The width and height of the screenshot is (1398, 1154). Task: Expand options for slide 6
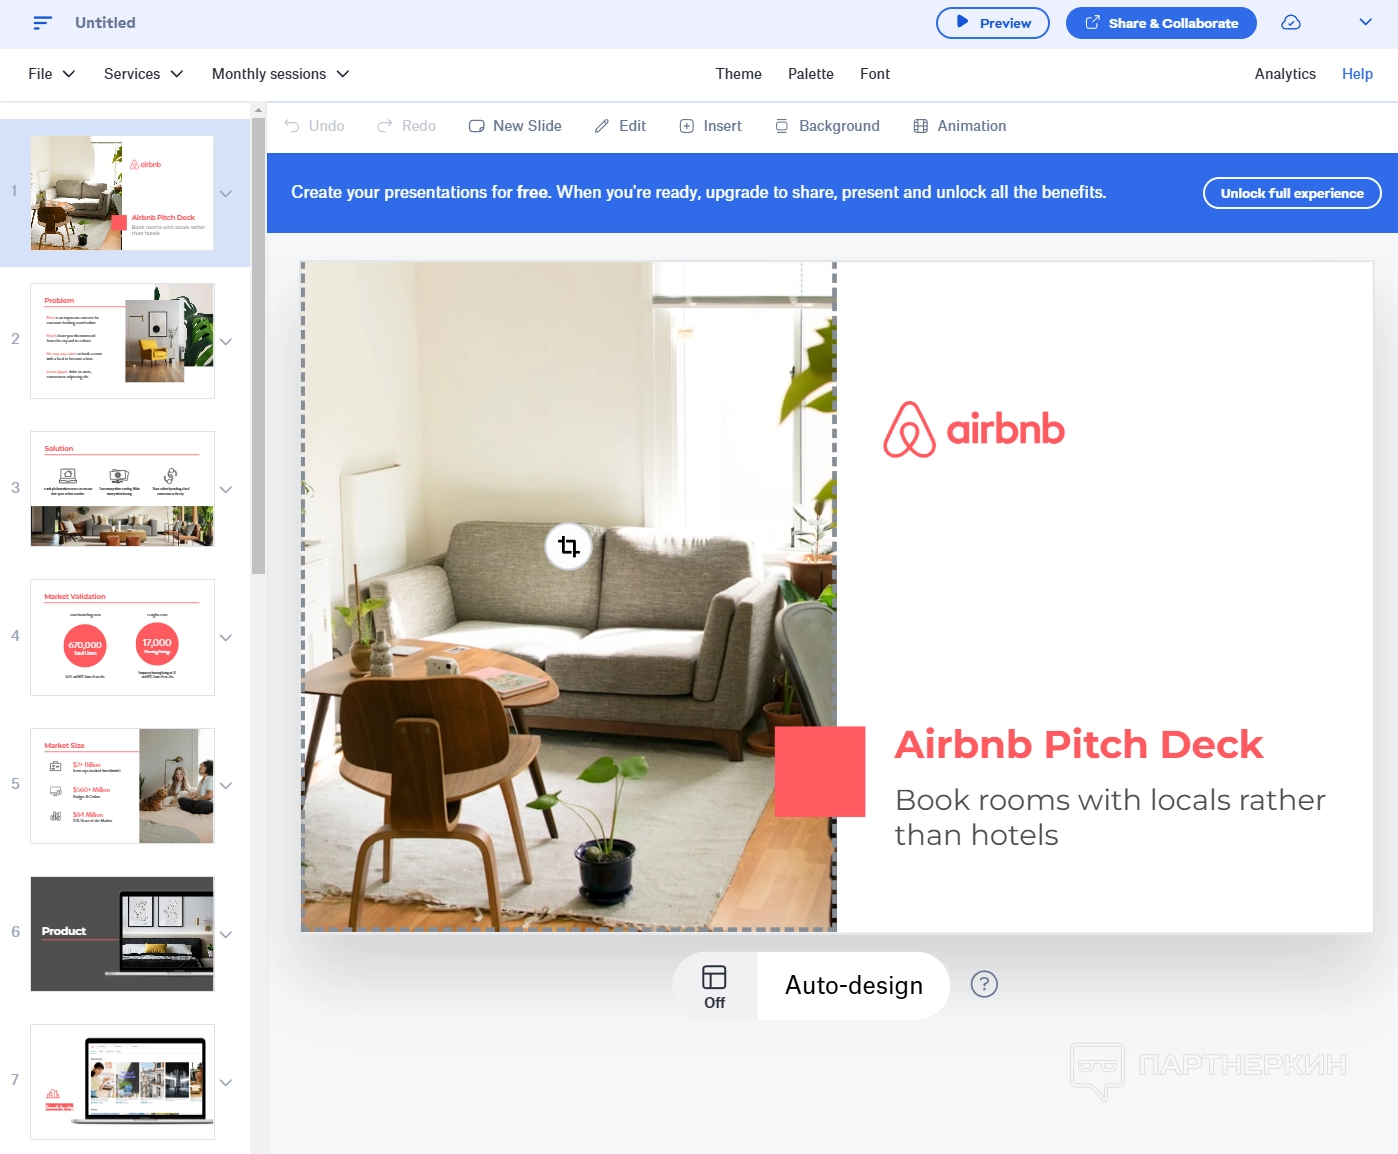click(226, 934)
